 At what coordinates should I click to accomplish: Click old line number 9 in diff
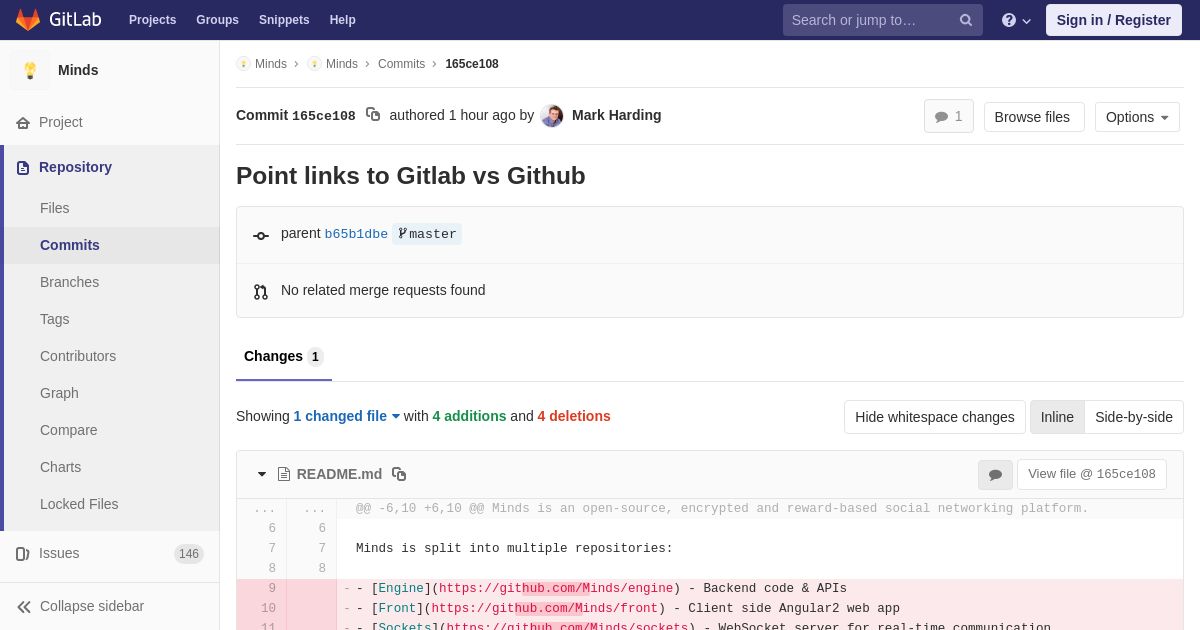[262, 588]
